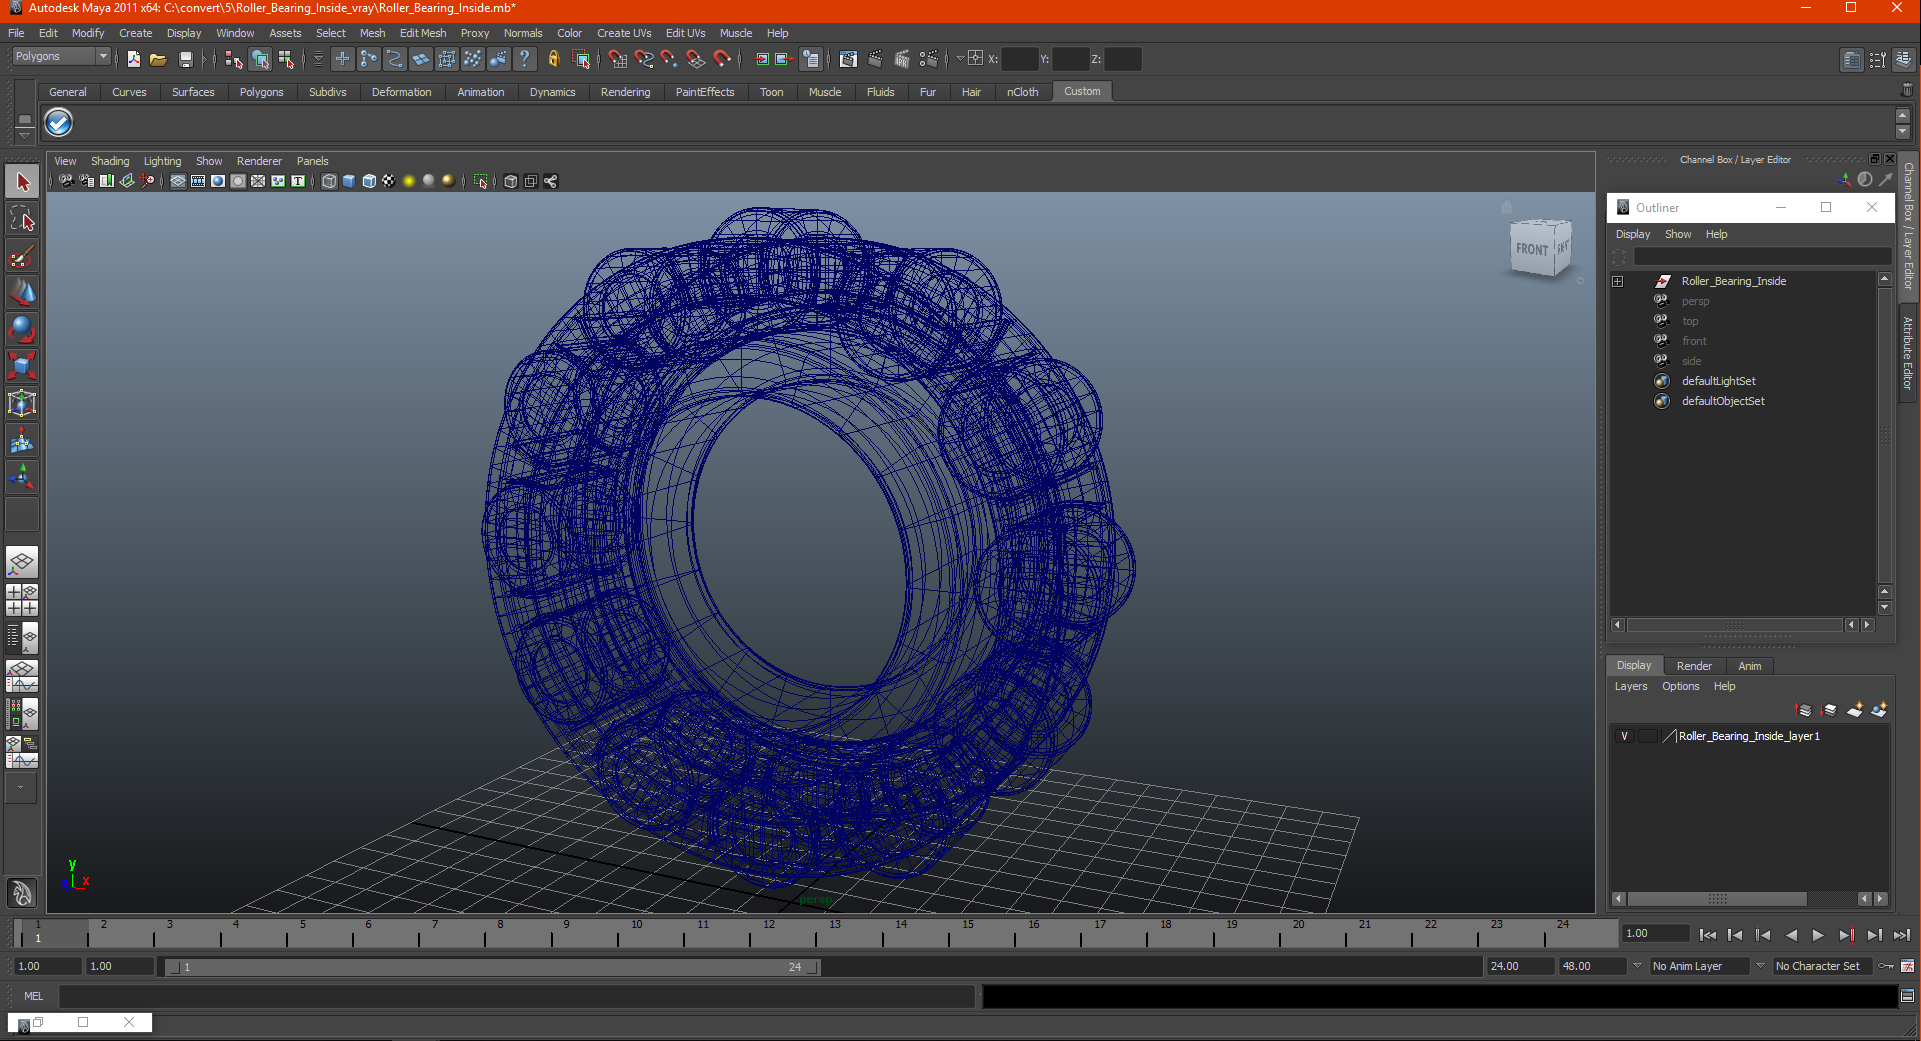1921x1041 pixels.
Task: Toggle the V visibility box of Roller_Bearing_Inside_layer1
Action: click(1624, 736)
